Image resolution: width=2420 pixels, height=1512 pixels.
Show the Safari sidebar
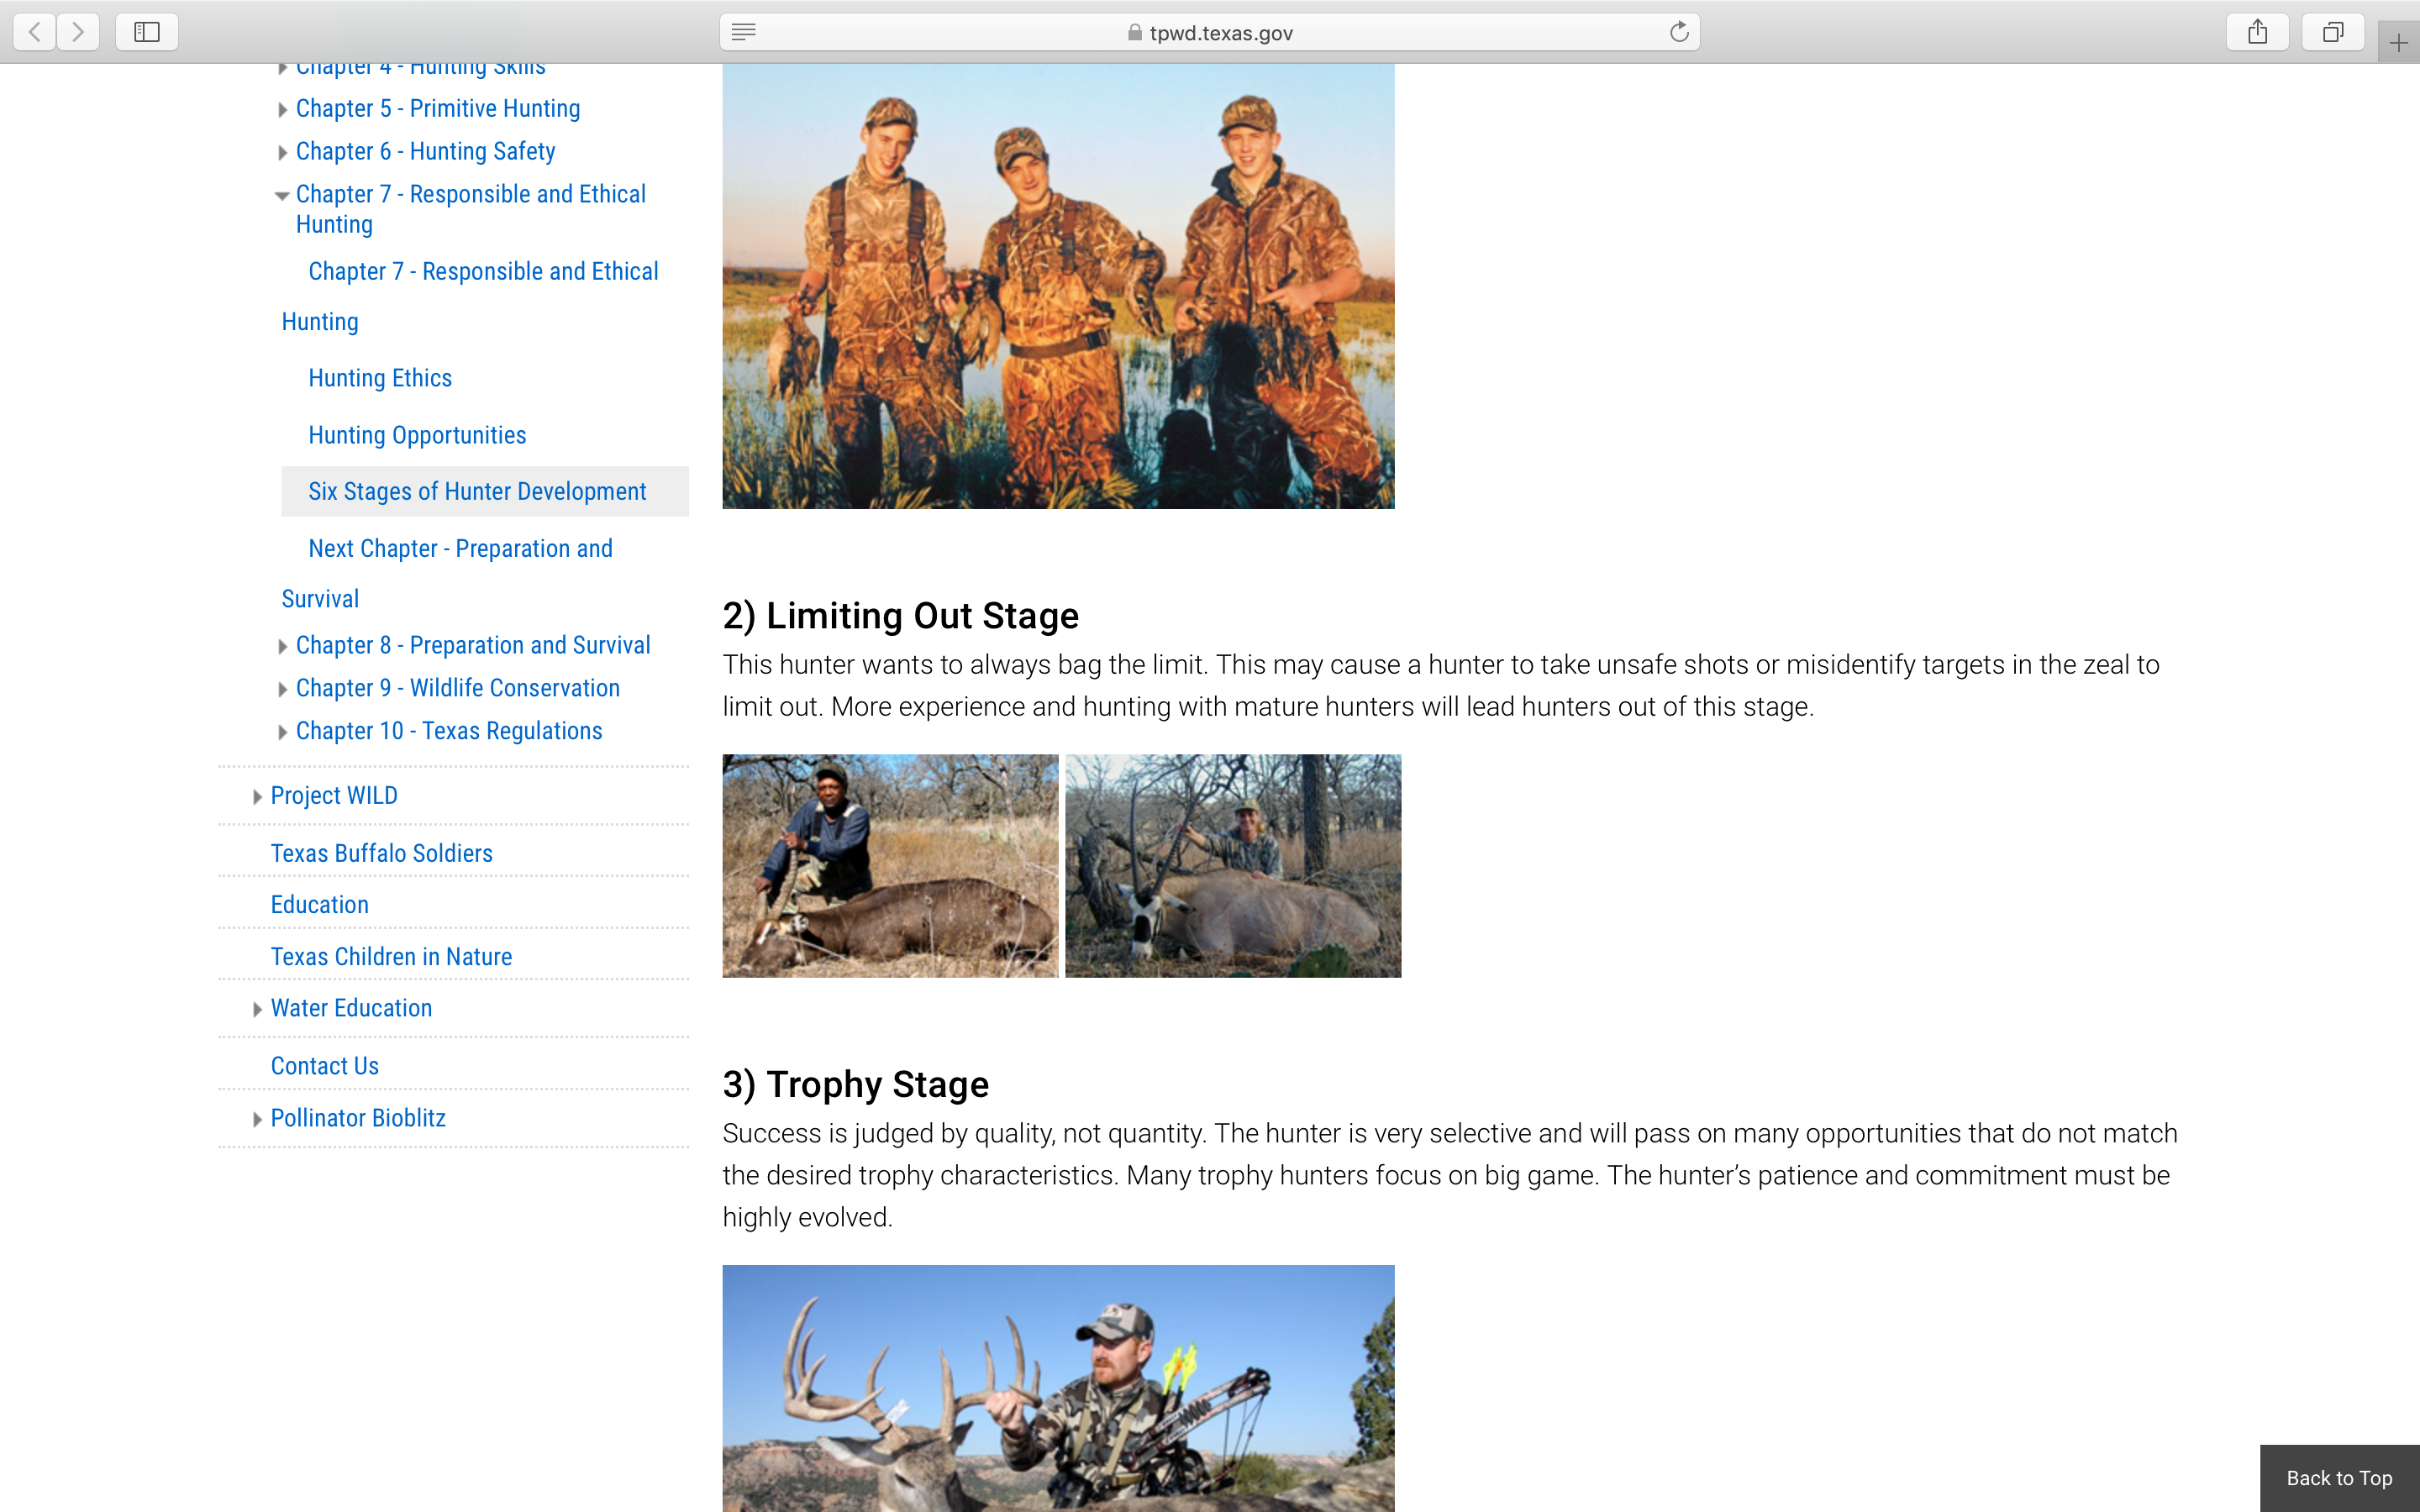pyautogui.click(x=147, y=32)
